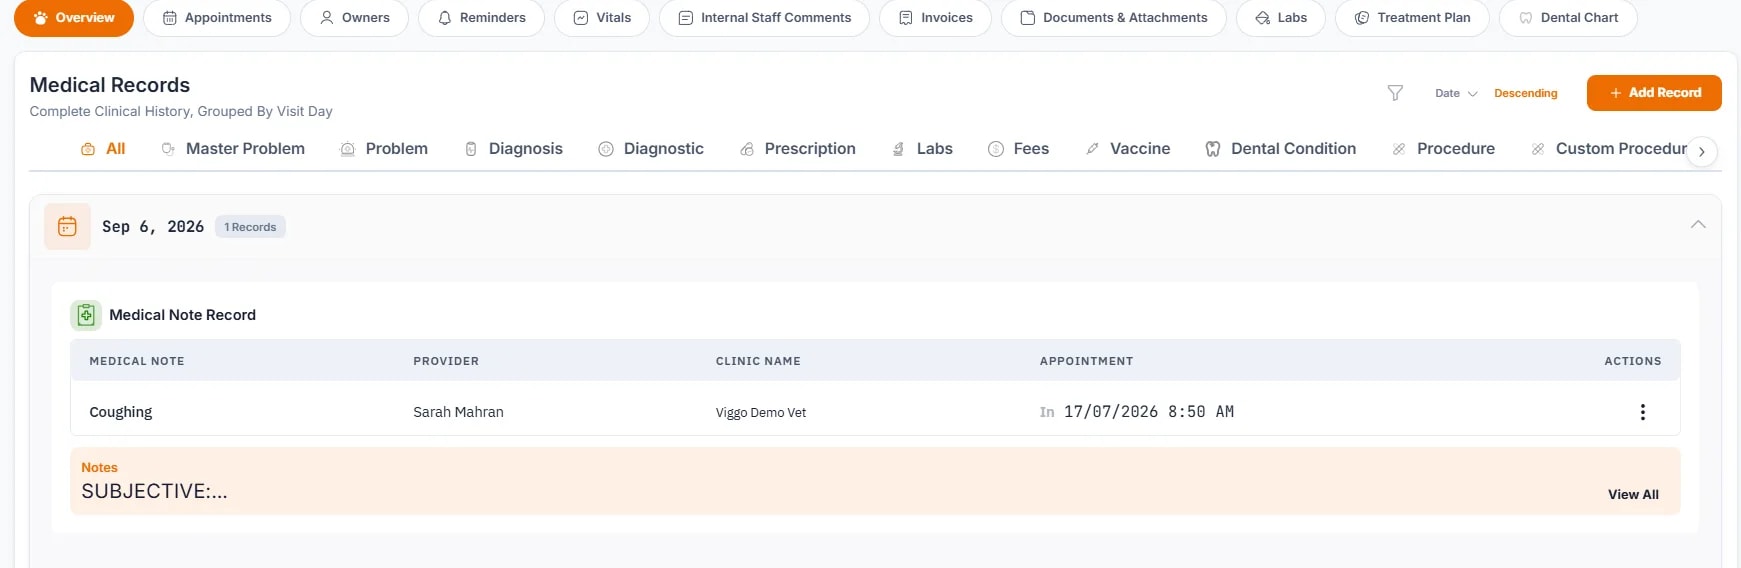Viewport: 1741px width, 568px height.
Task: Filter records by Dental Condition
Action: 1280,149
